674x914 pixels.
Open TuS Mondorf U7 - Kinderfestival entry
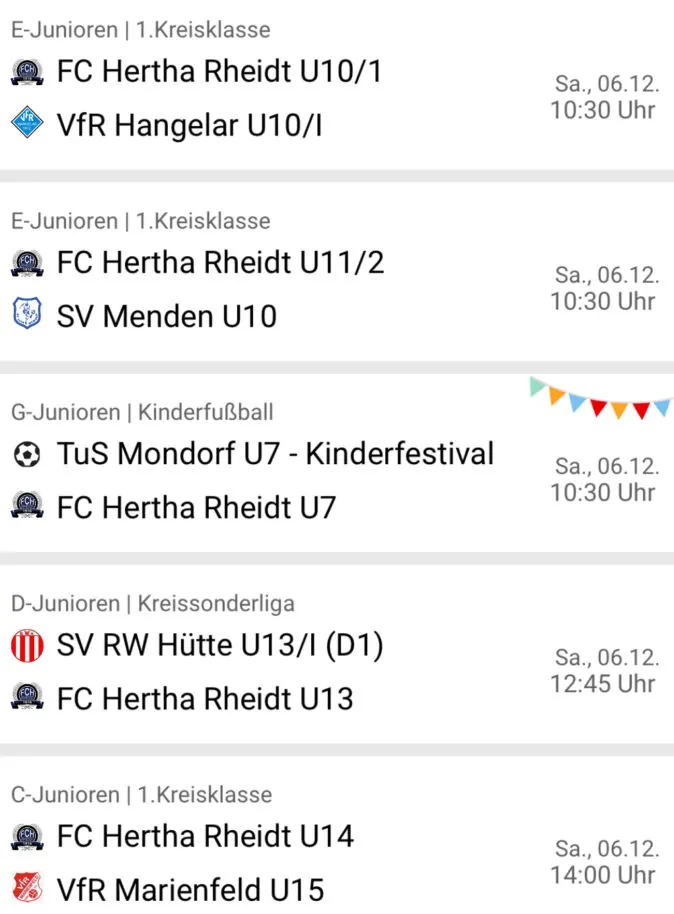pyautogui.click(x=275, y=454)
